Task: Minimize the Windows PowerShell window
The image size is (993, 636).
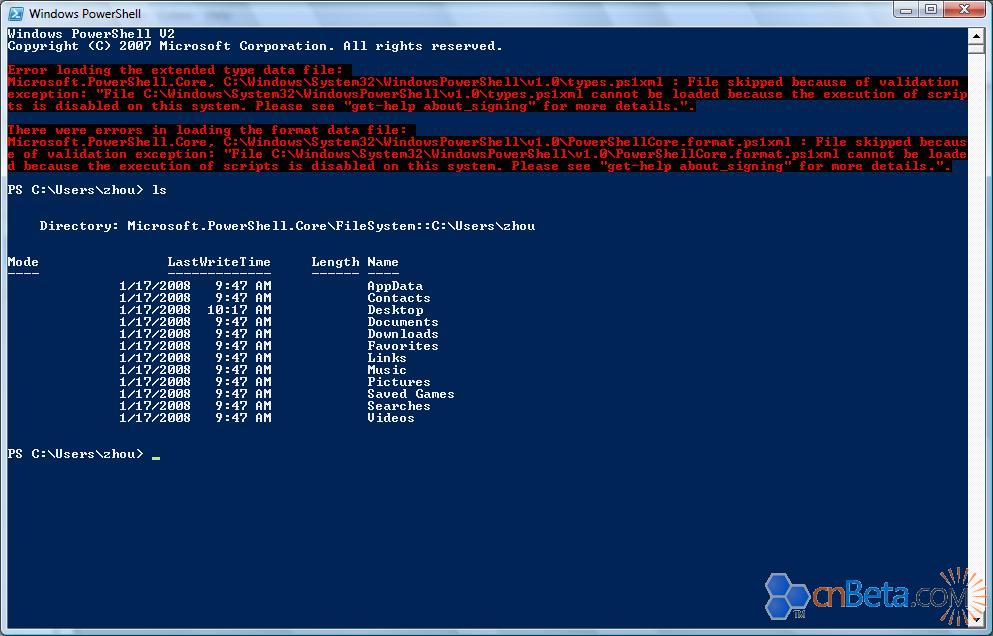Action: click(x=906, y=10)
